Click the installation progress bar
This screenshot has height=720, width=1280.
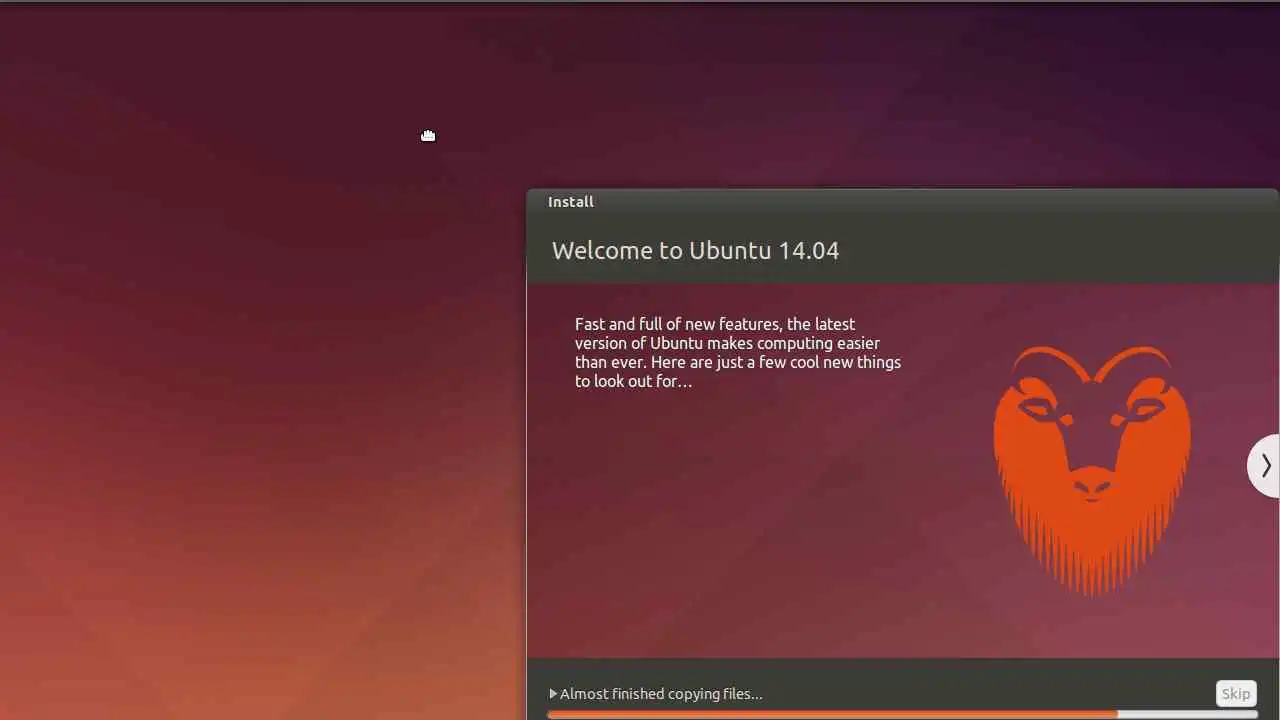[x=902, y=714]
